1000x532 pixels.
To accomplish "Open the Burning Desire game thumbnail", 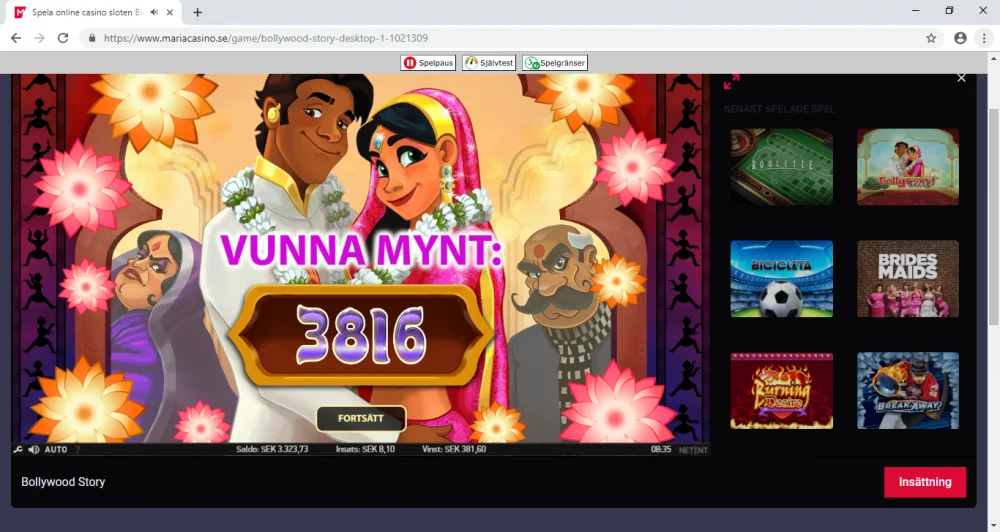I will tap(781, 390).
